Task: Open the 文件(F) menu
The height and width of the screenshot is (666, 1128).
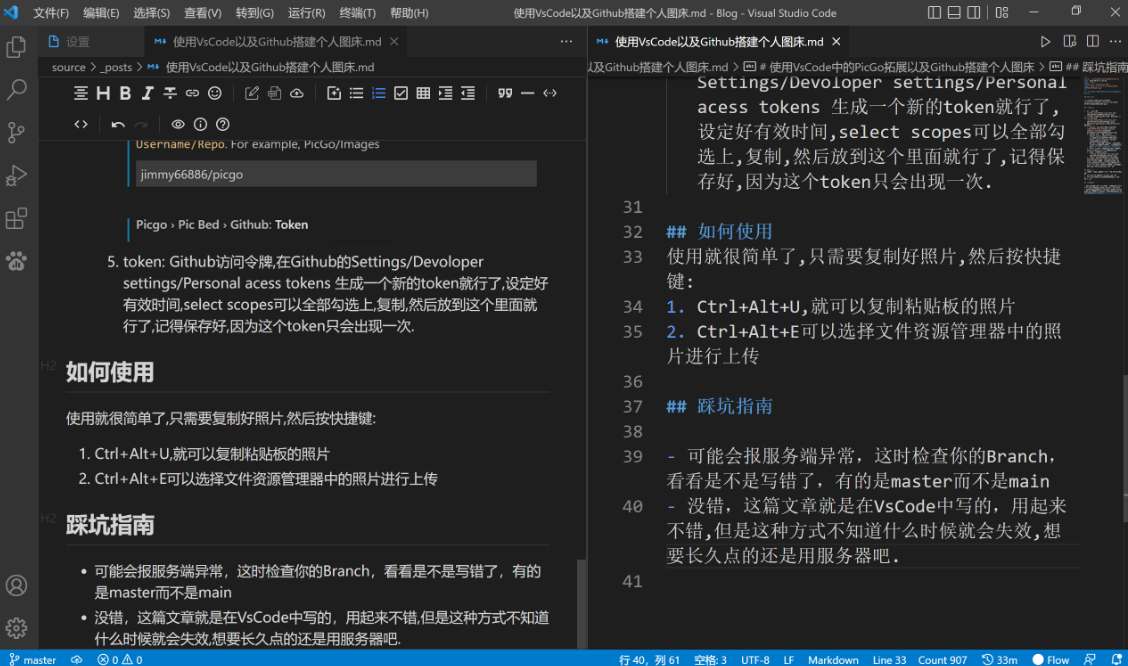Action: [50, 13]
